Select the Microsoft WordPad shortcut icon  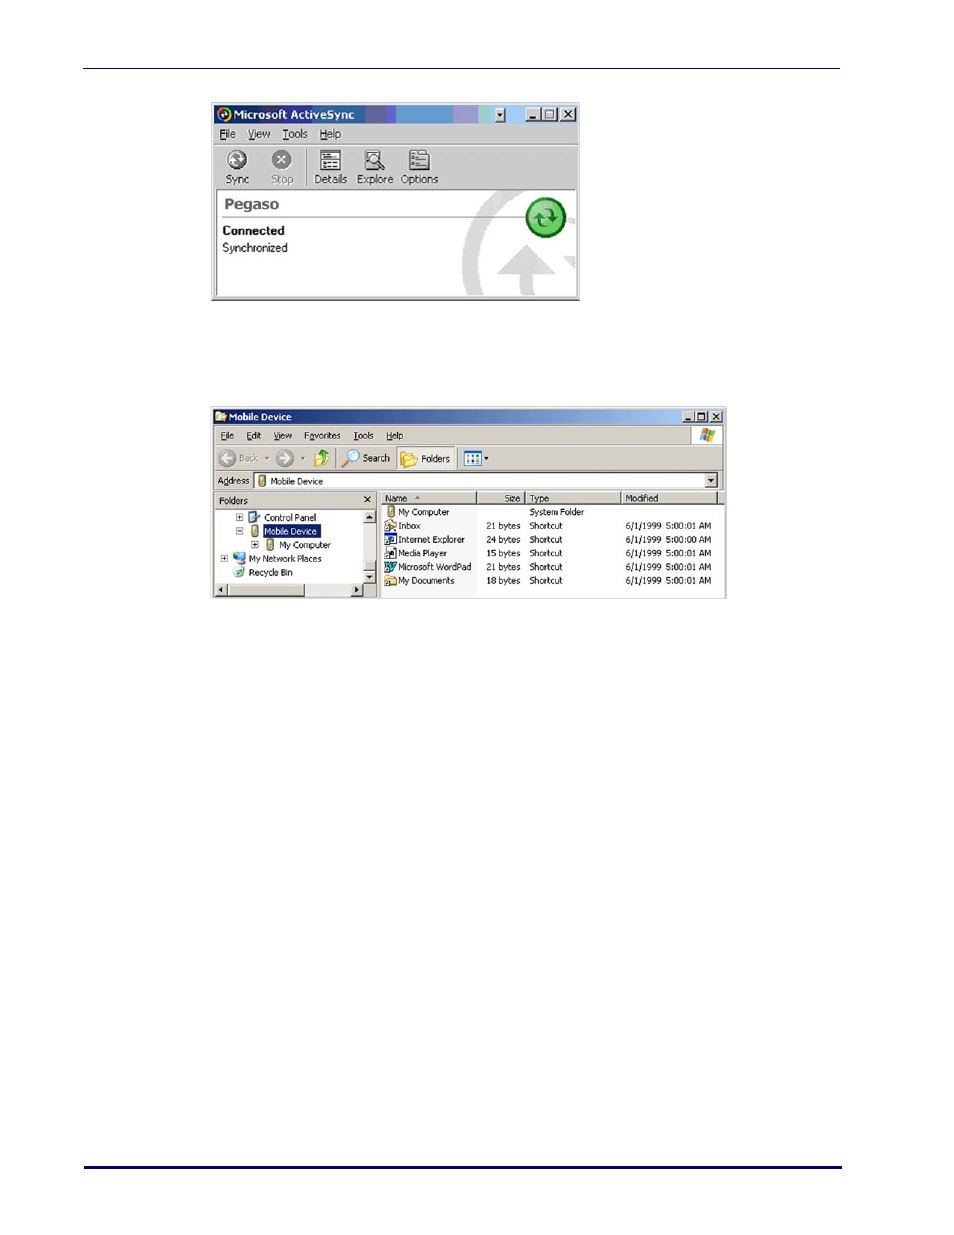point(390,566)
